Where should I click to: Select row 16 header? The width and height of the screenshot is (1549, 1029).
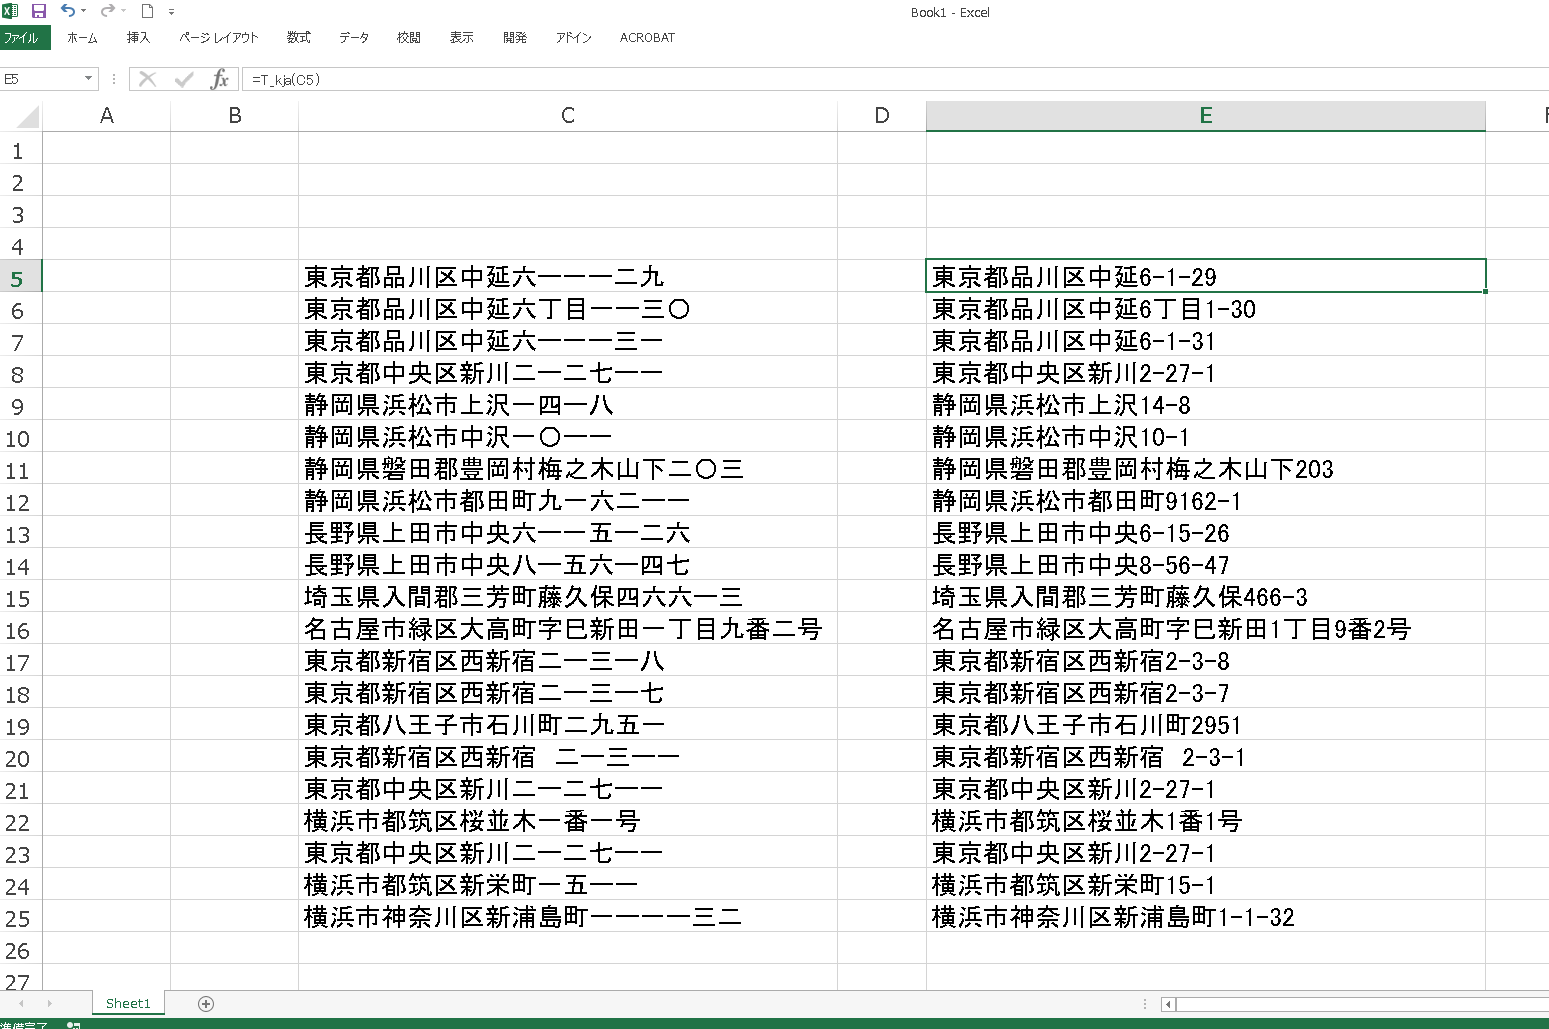click(x=20, y=631)
